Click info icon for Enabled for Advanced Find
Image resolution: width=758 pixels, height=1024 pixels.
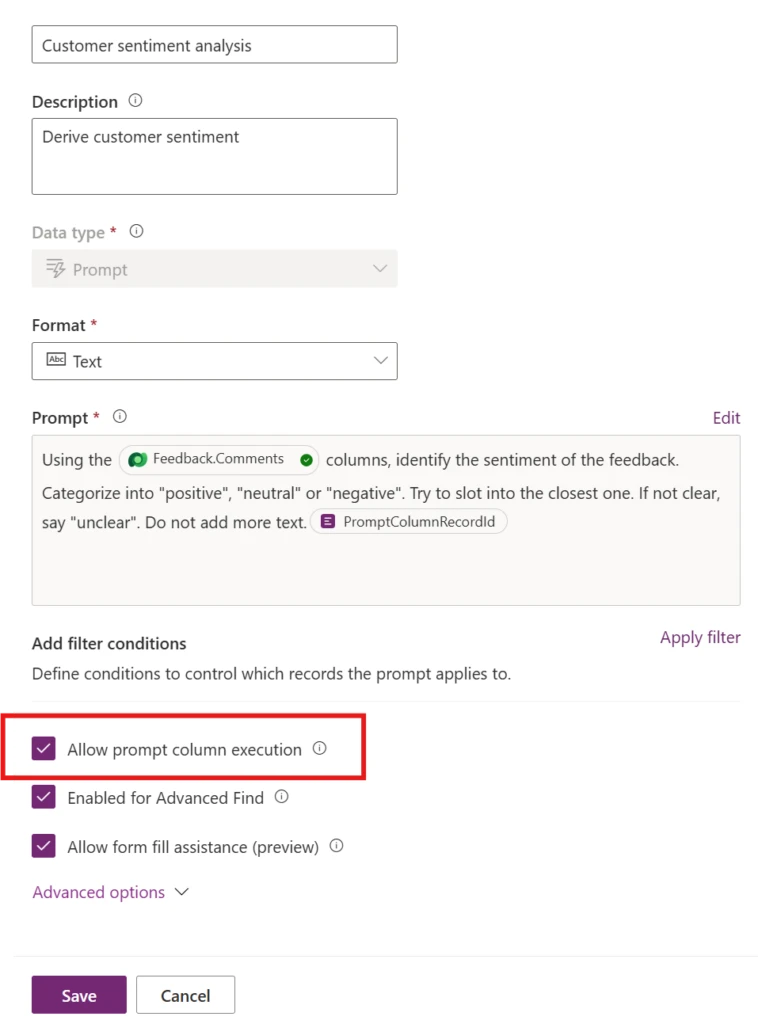[x=281, y=797]
